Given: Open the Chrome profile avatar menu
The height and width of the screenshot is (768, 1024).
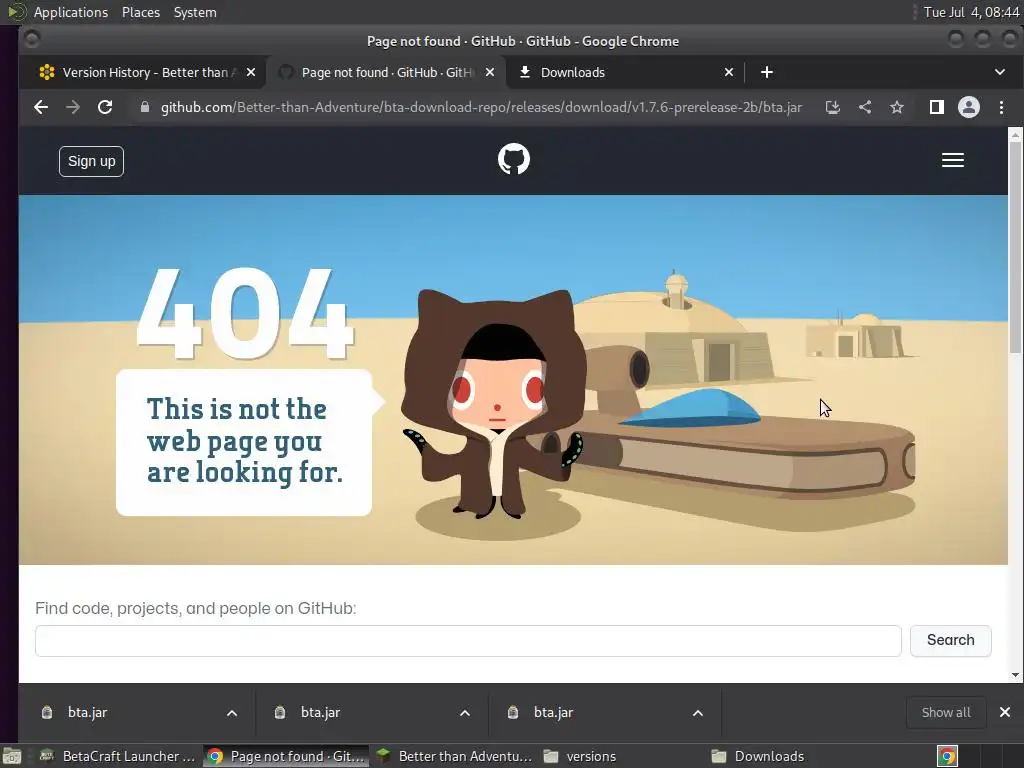Looking at the screenshot, I should point(968,107).
